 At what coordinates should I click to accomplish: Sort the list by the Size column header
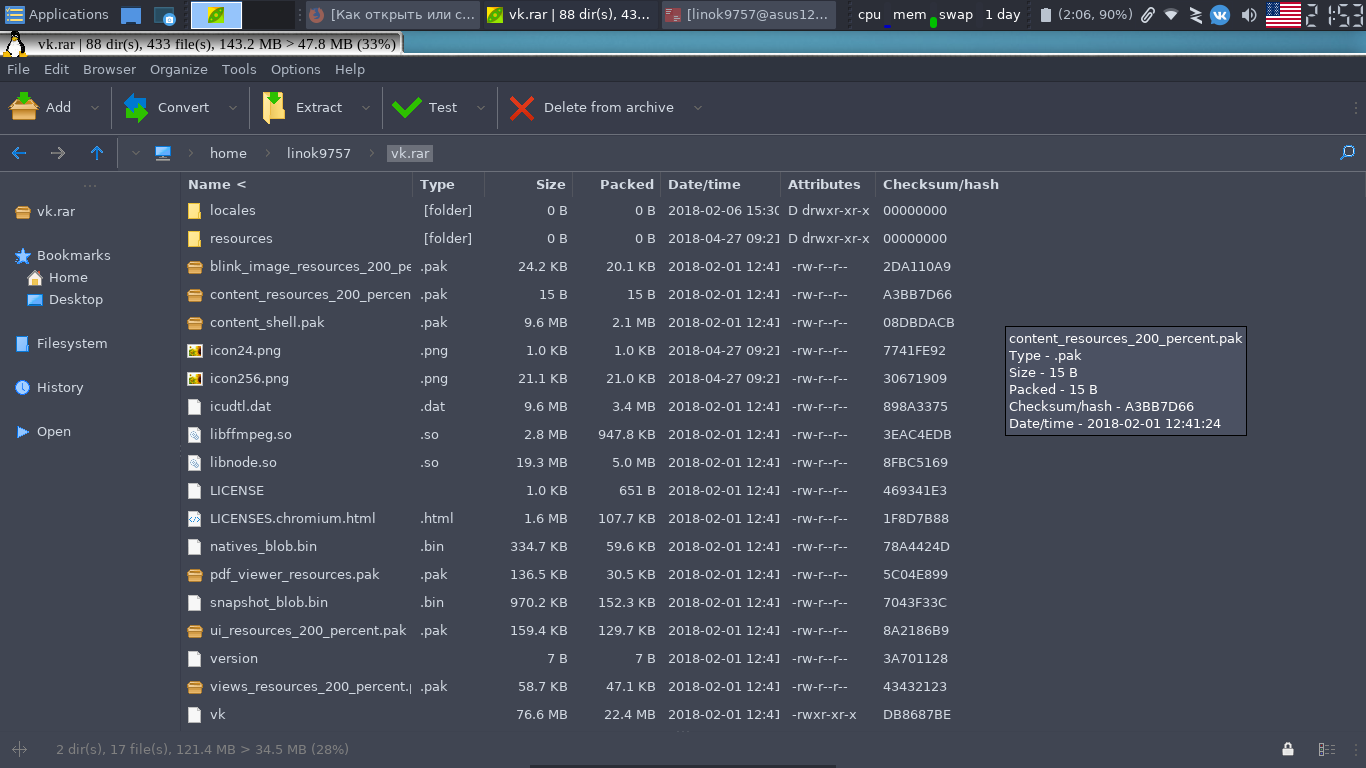click(x=550, y=184)
